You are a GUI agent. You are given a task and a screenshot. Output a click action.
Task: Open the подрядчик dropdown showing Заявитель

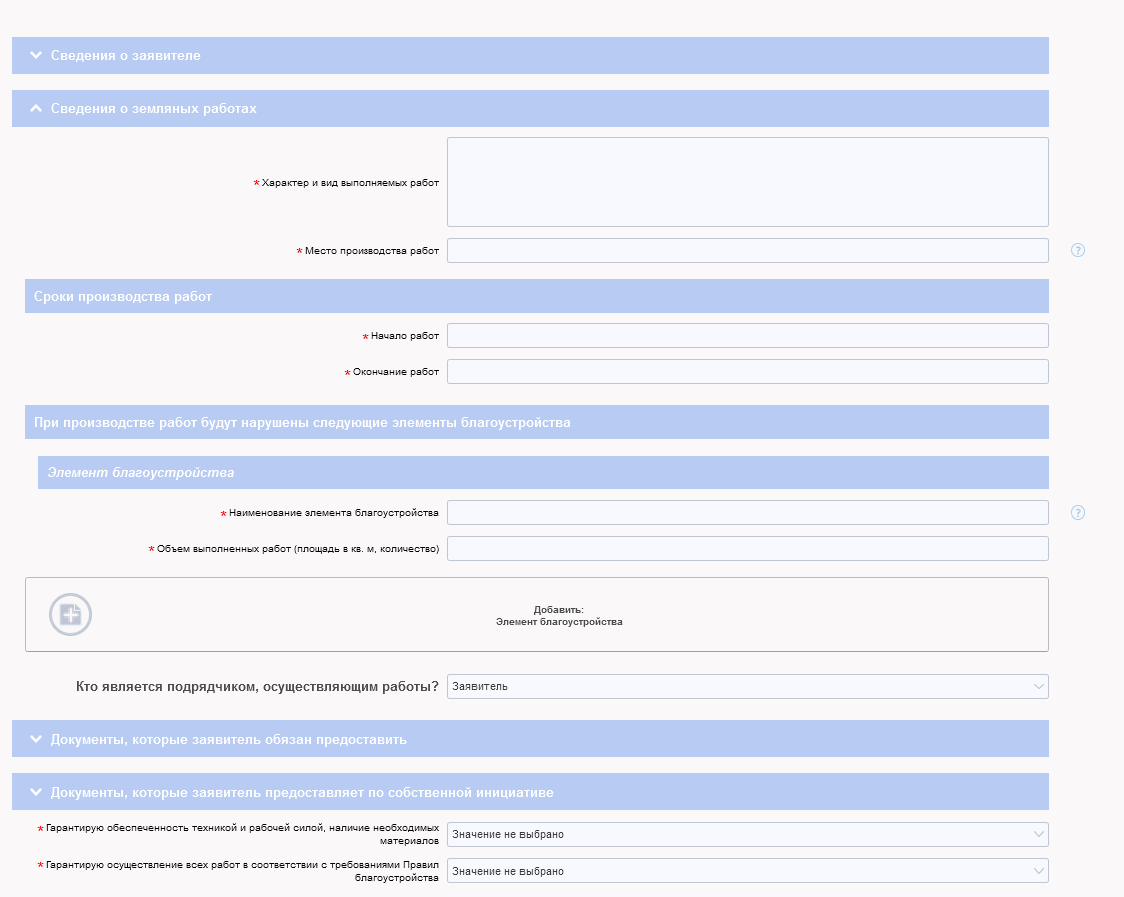tap(747, 686)
